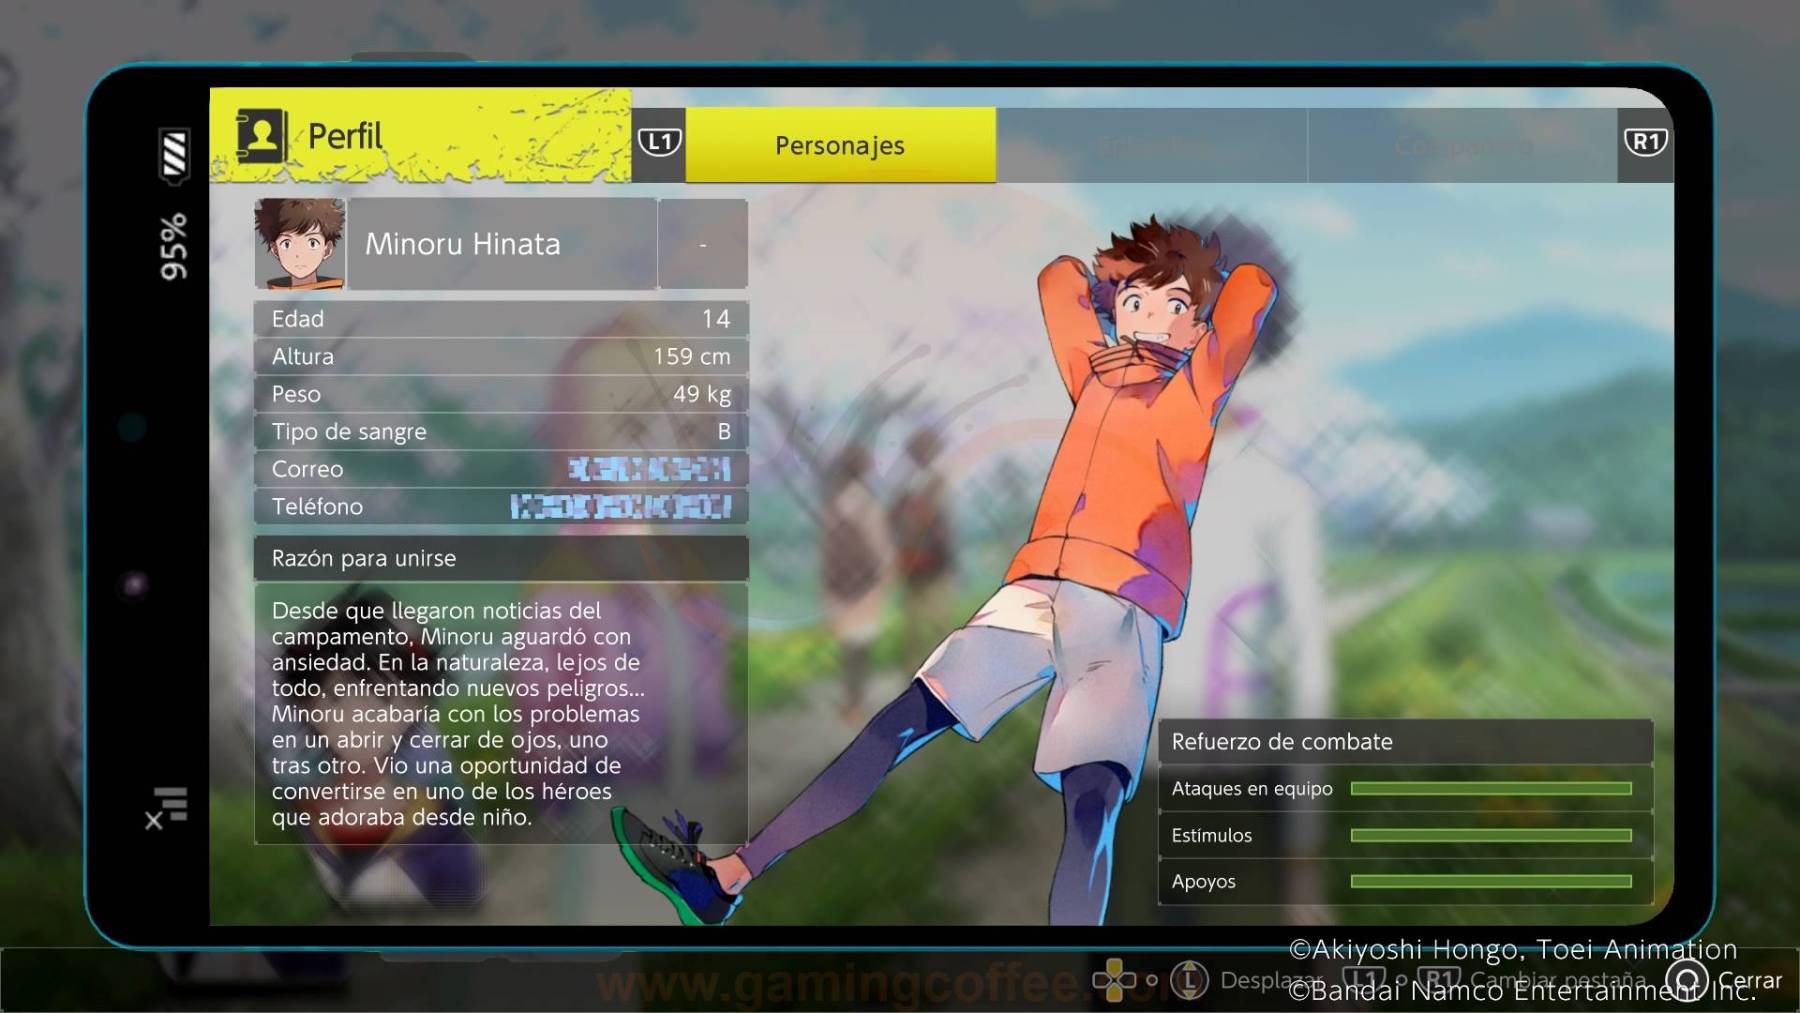The height and width of the screenshot is (1013, 1800).
Task: Click the Perfil contact card icon
Action: point(261,136)
